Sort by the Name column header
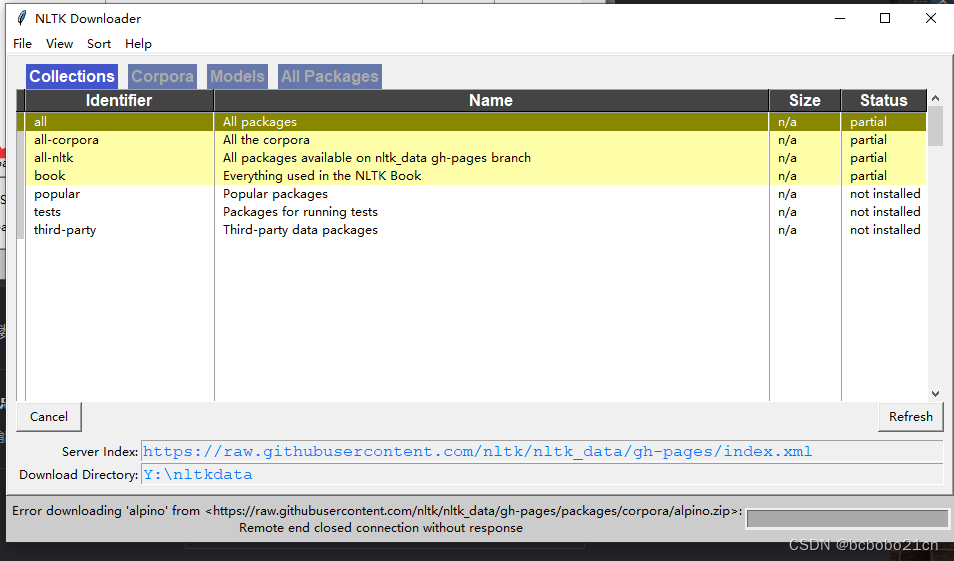The width and height of the screenshot is (954, 561). click(491, 100)
